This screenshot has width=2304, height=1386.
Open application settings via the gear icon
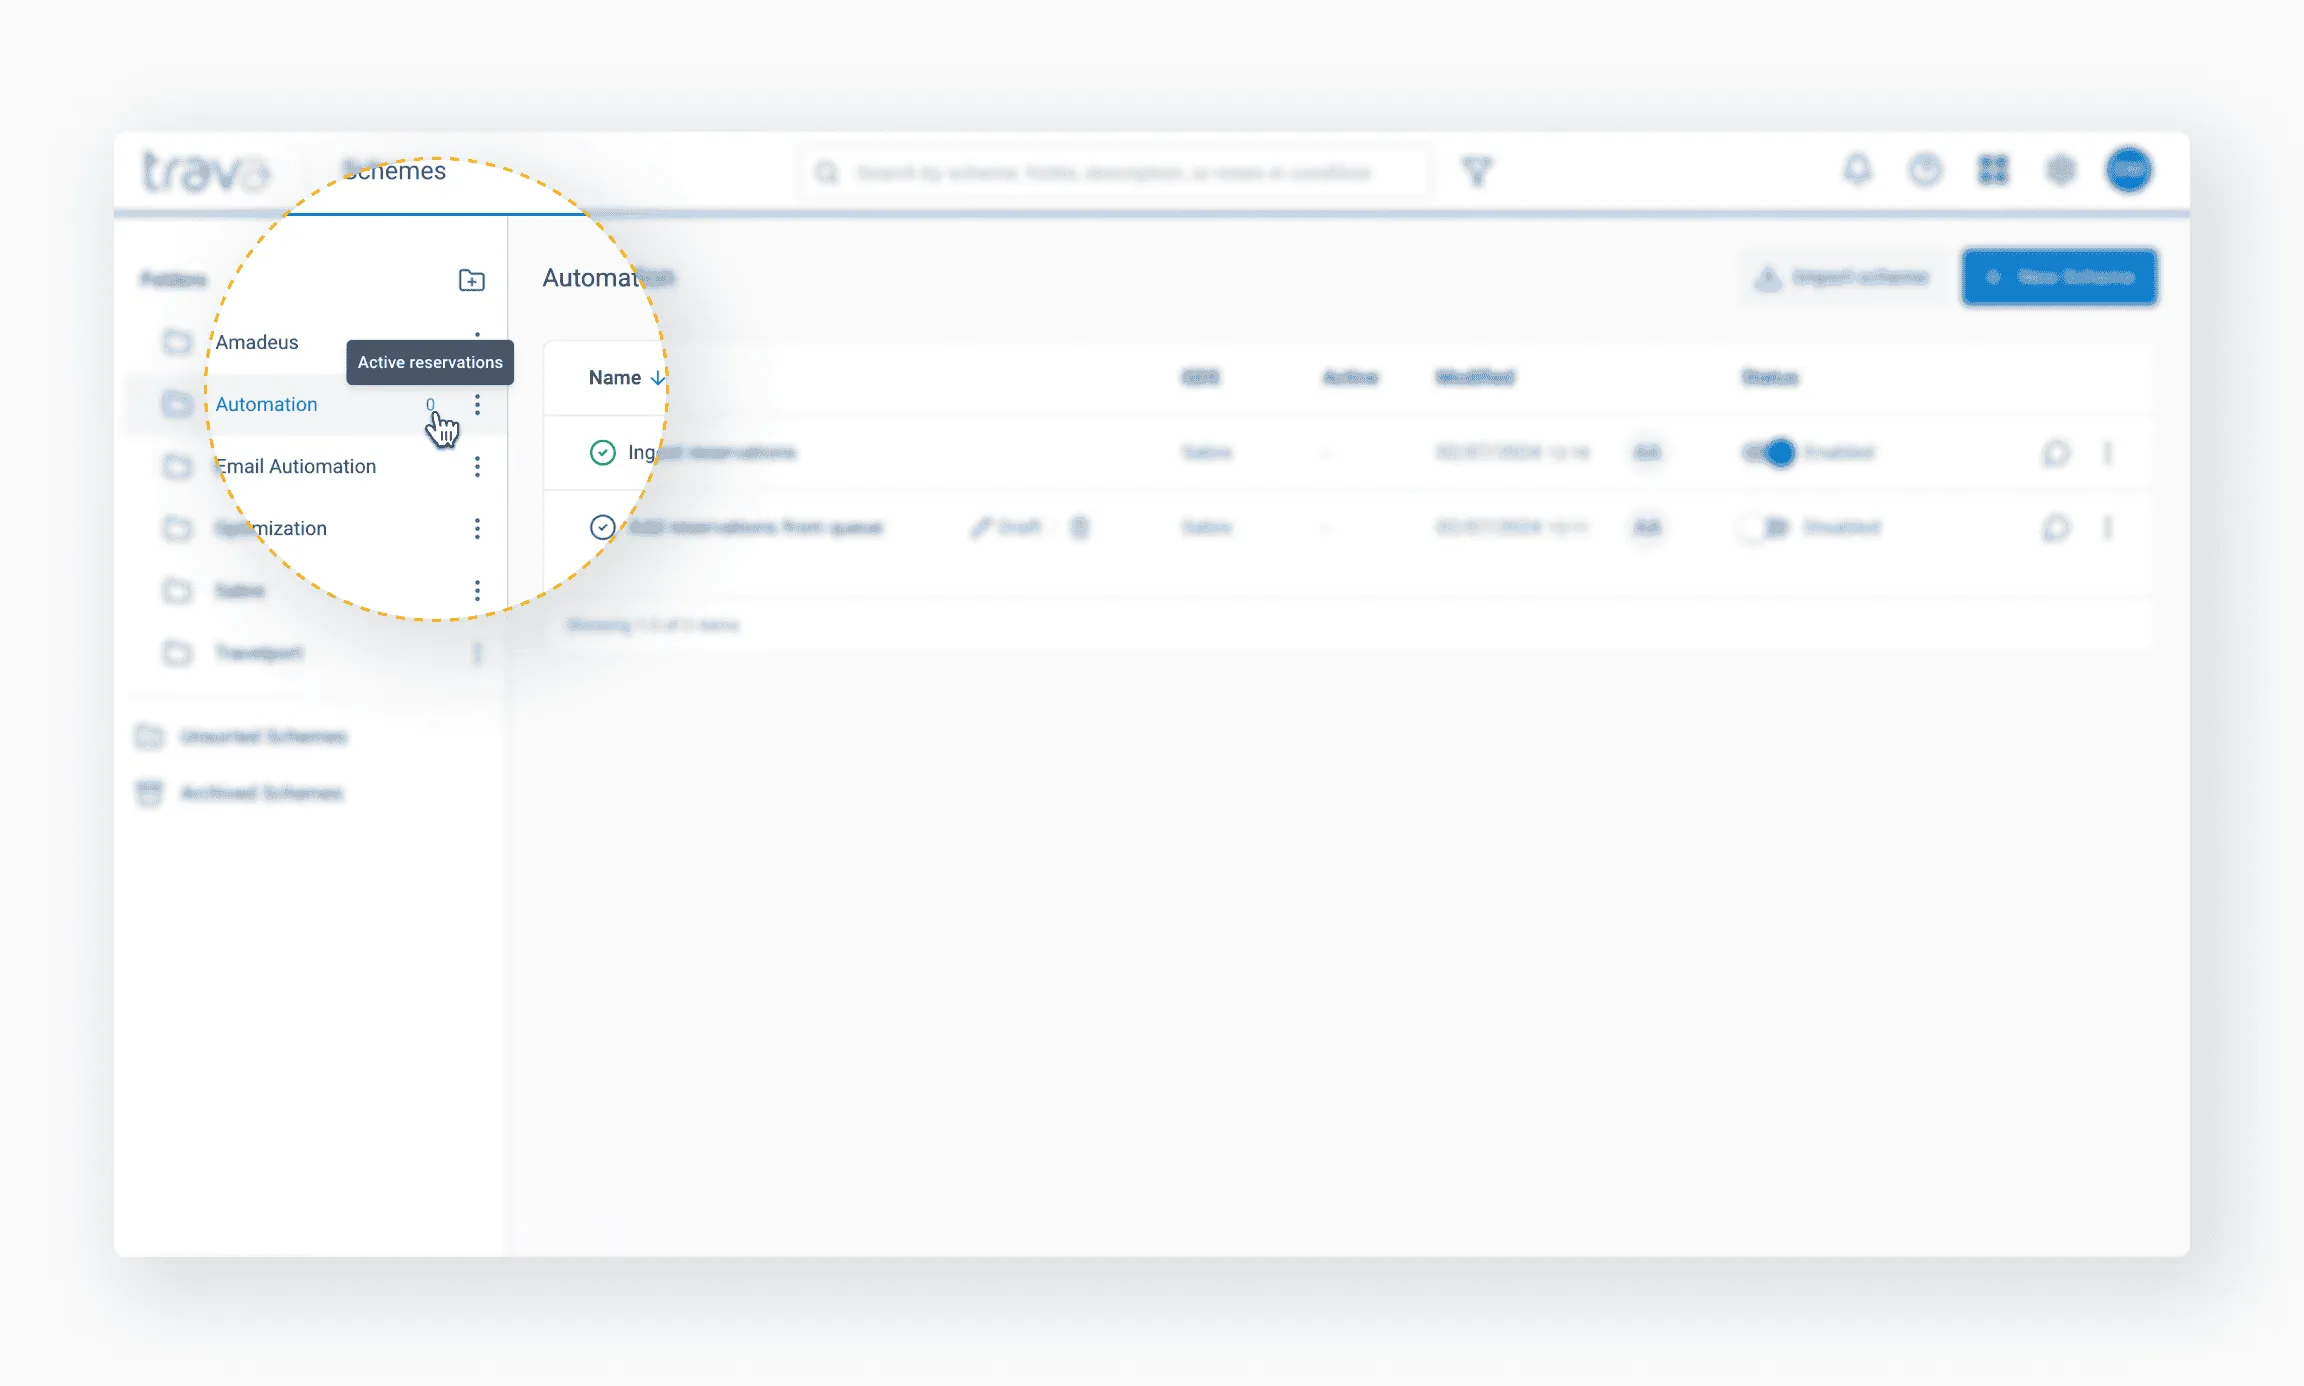point(2061,171)
